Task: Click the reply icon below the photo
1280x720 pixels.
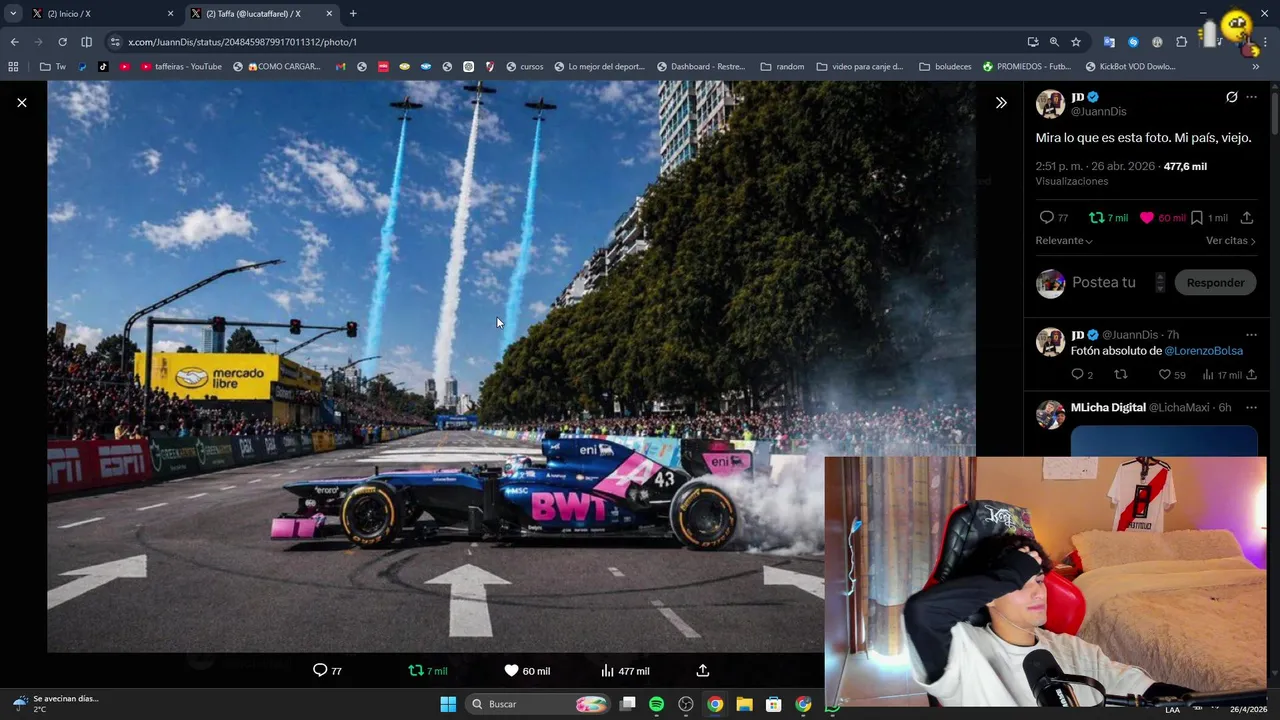Action: [320, 670]
